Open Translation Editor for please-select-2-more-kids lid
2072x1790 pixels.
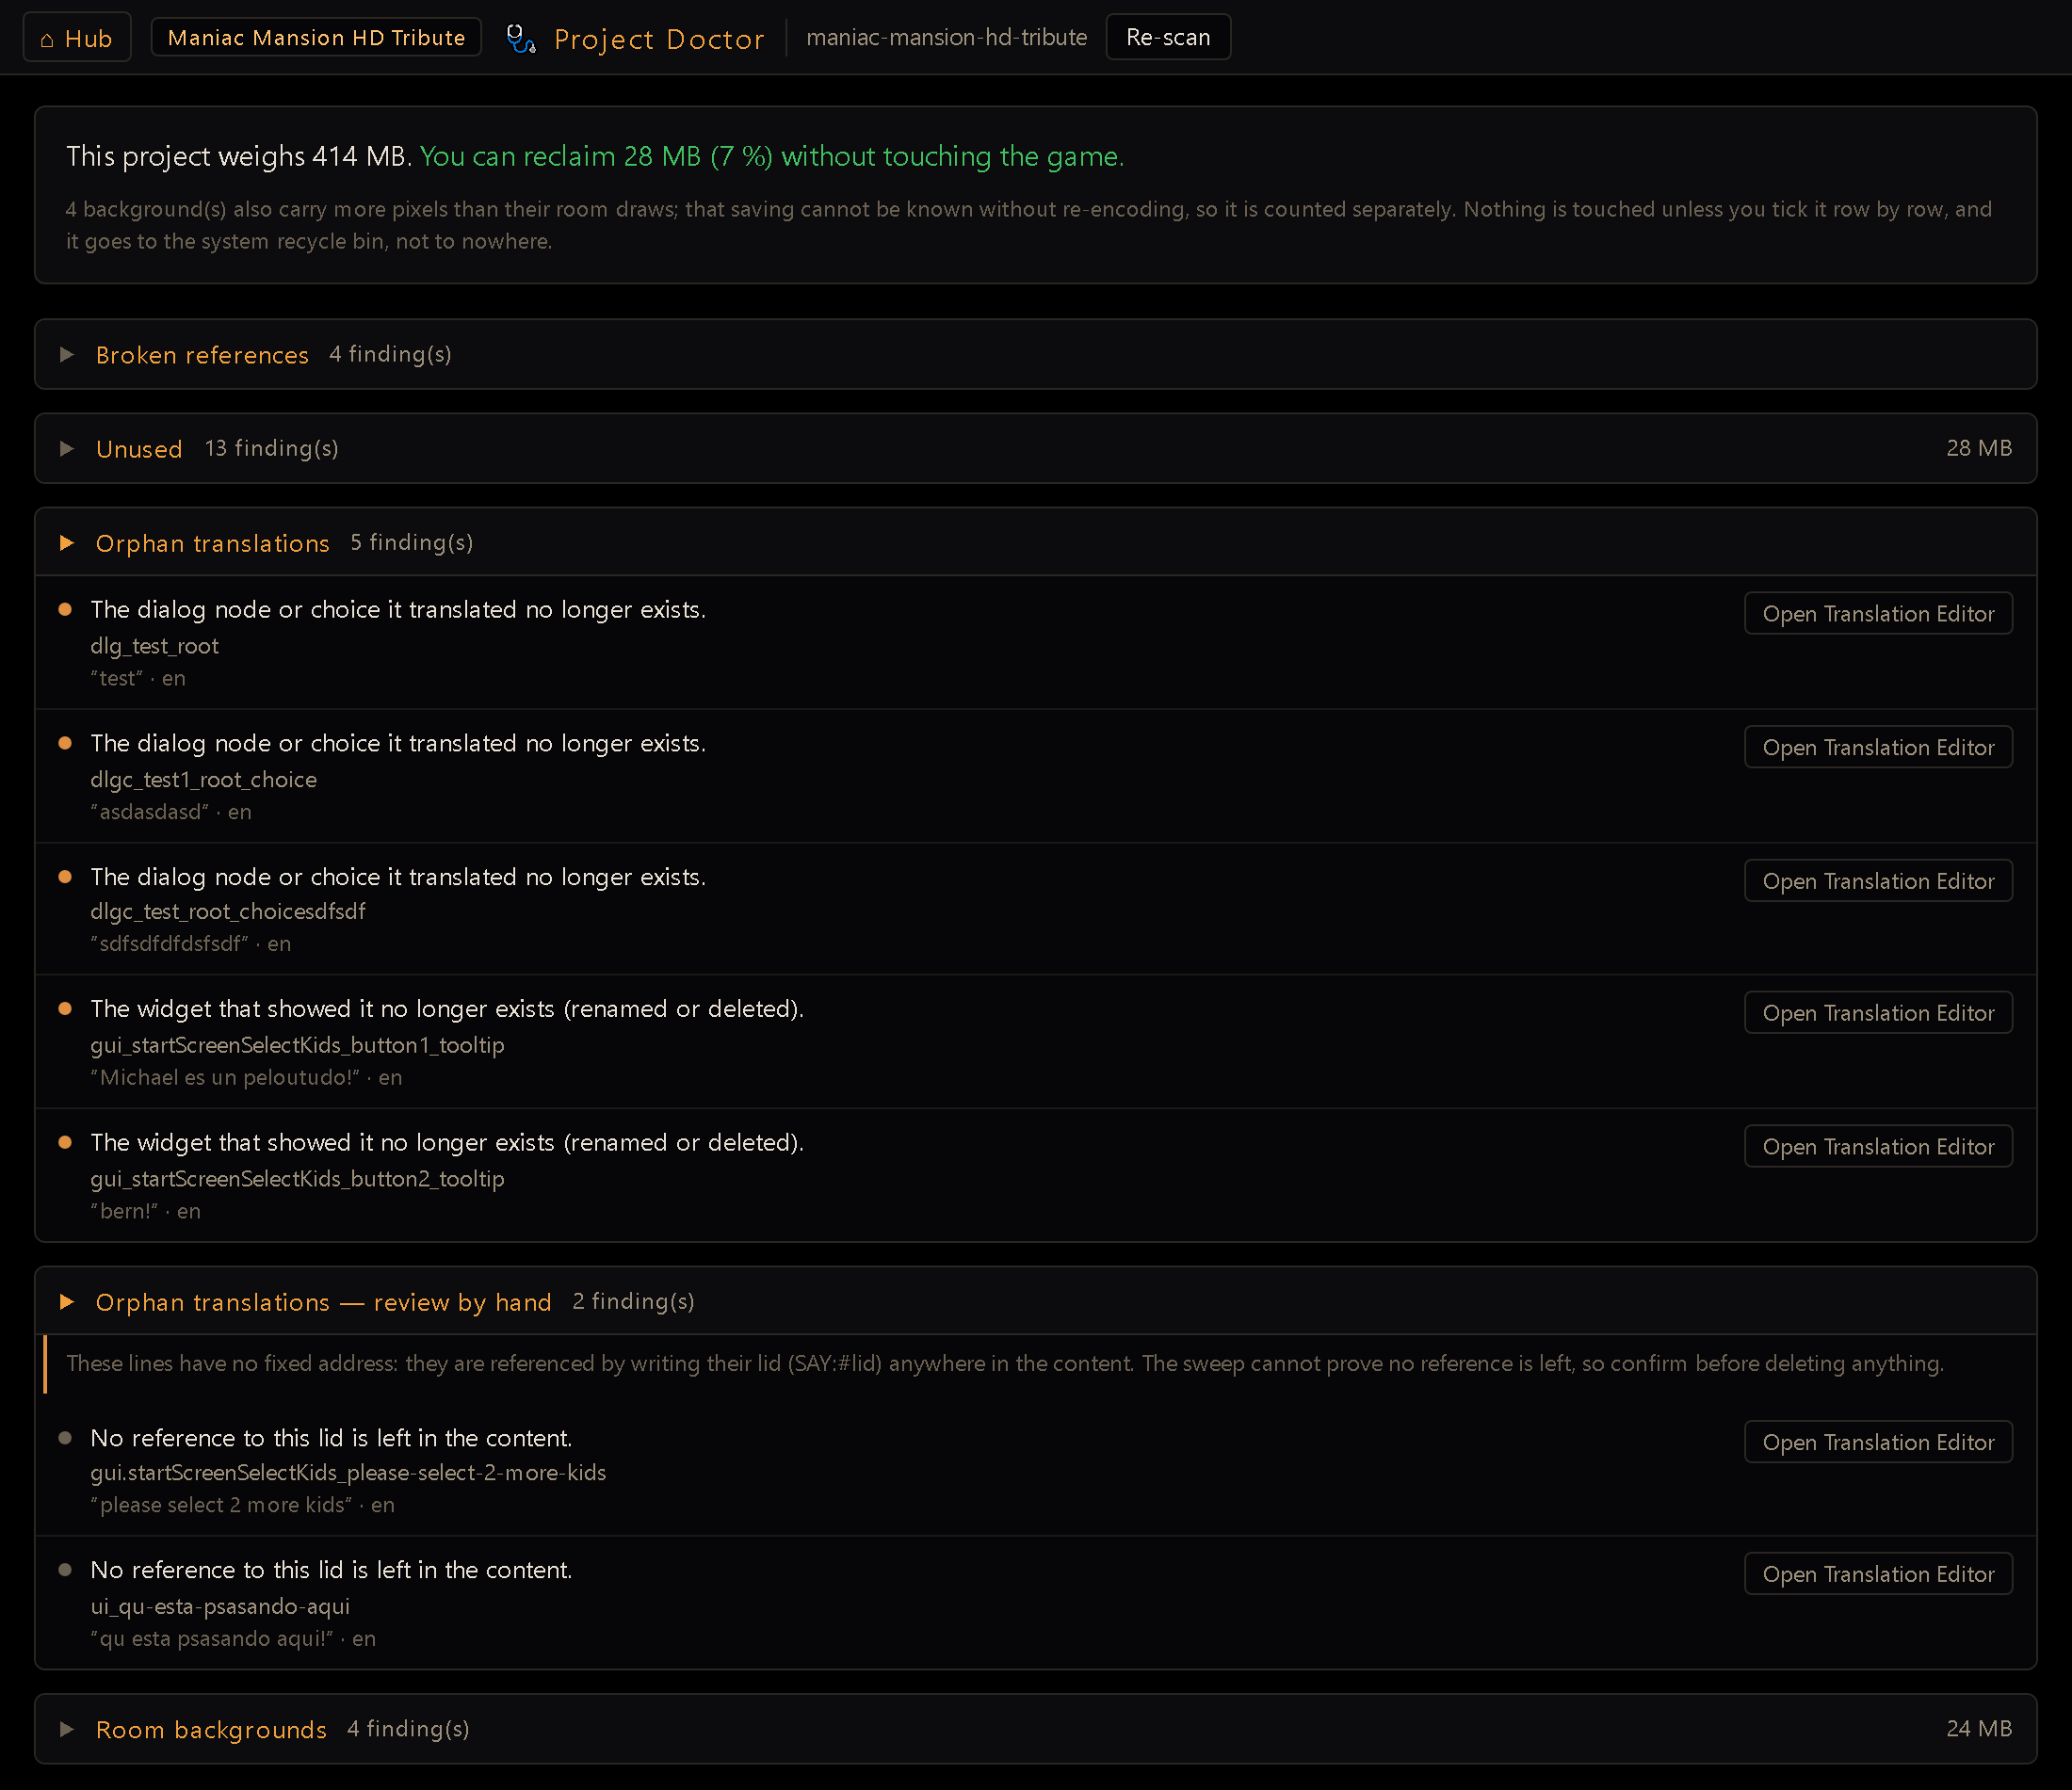coord(1878,1443)
